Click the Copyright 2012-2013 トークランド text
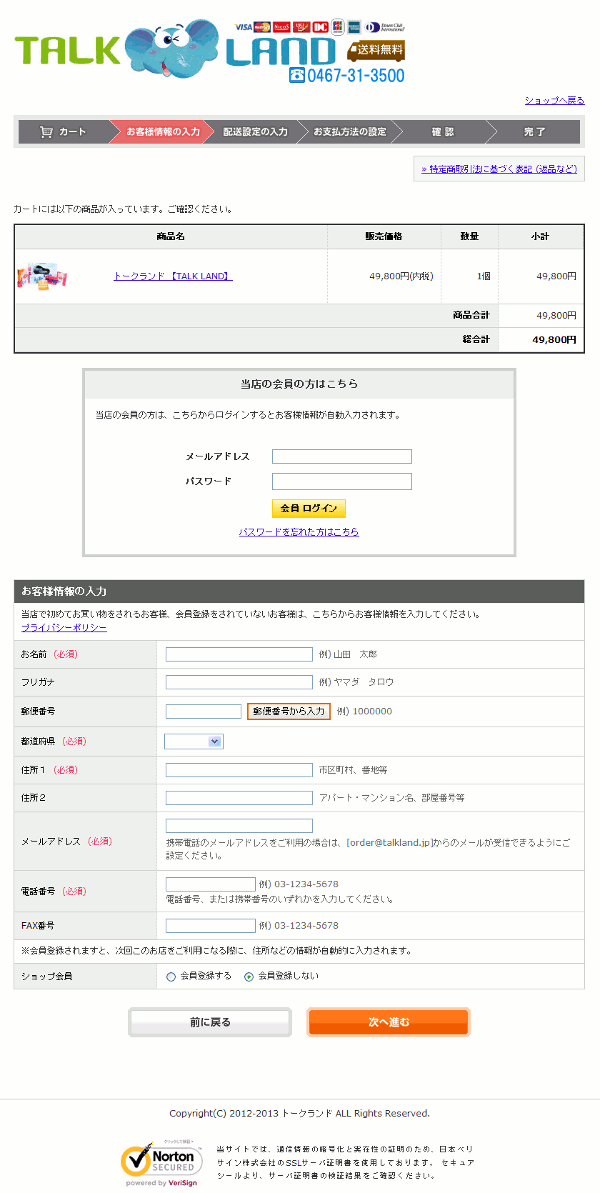The height and width of the screenshot is (1193, 600). tap(299, 1113)
